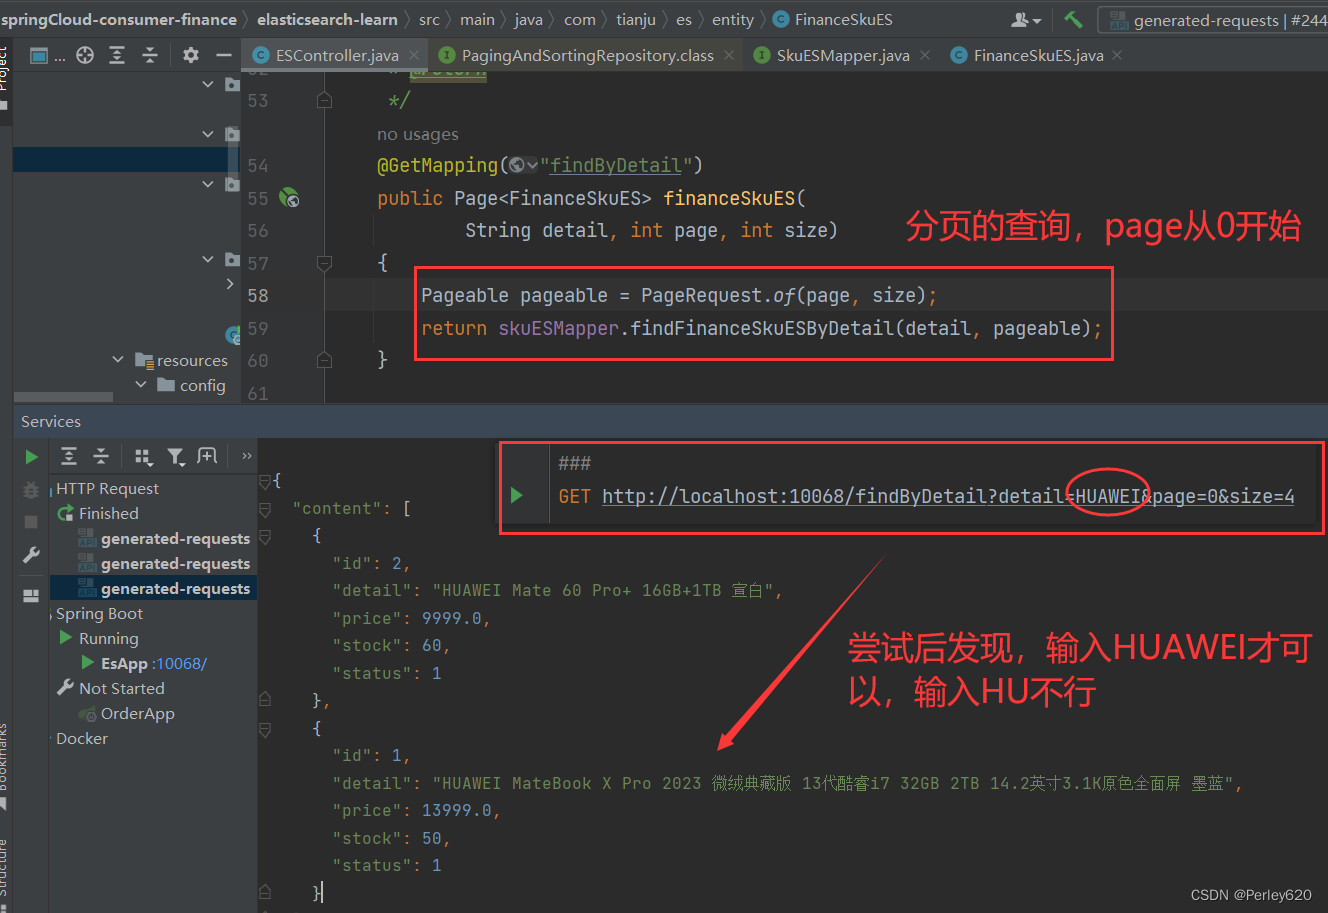The image size is (1328, 913).
Task: Expand all nodes in Project panel
Action: point(117,56)
